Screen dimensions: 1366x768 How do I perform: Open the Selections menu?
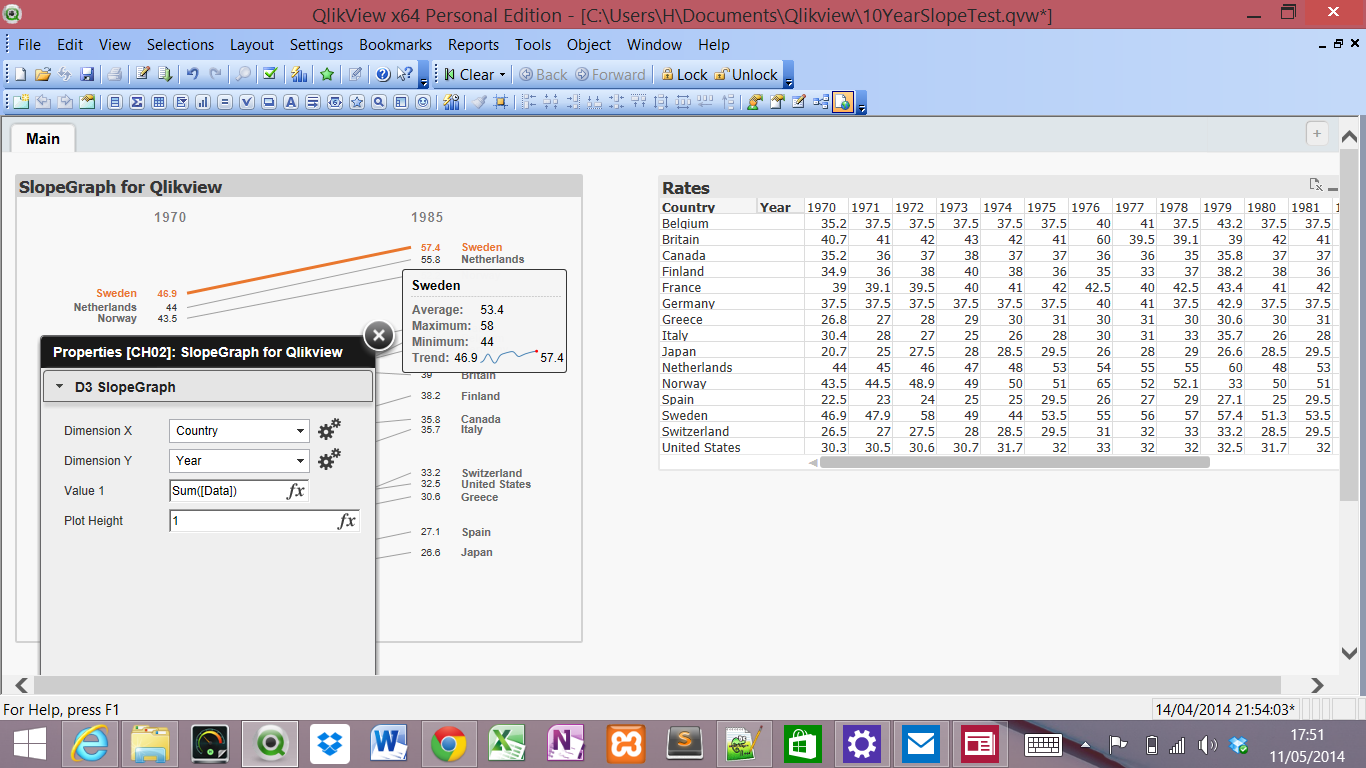click(x=180, y=45)
